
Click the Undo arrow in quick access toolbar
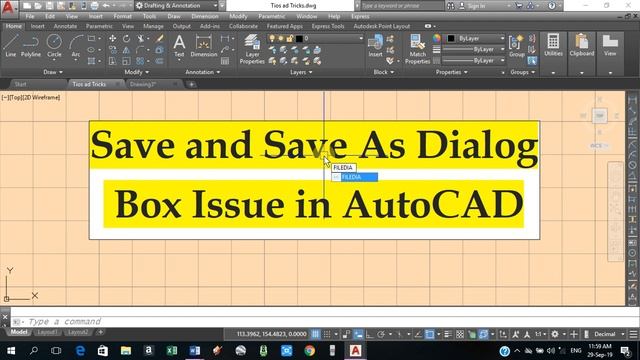click(106, 6)
